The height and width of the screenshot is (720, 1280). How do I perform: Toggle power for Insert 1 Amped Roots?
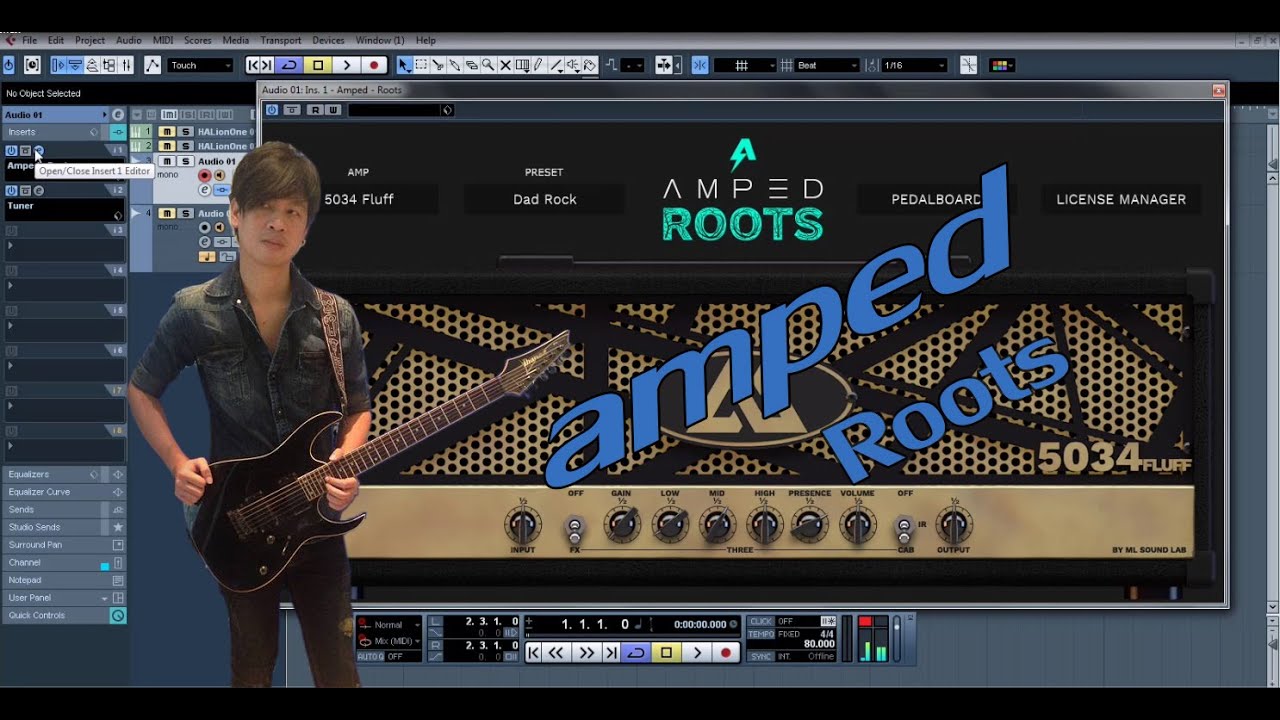coord(11,150)
